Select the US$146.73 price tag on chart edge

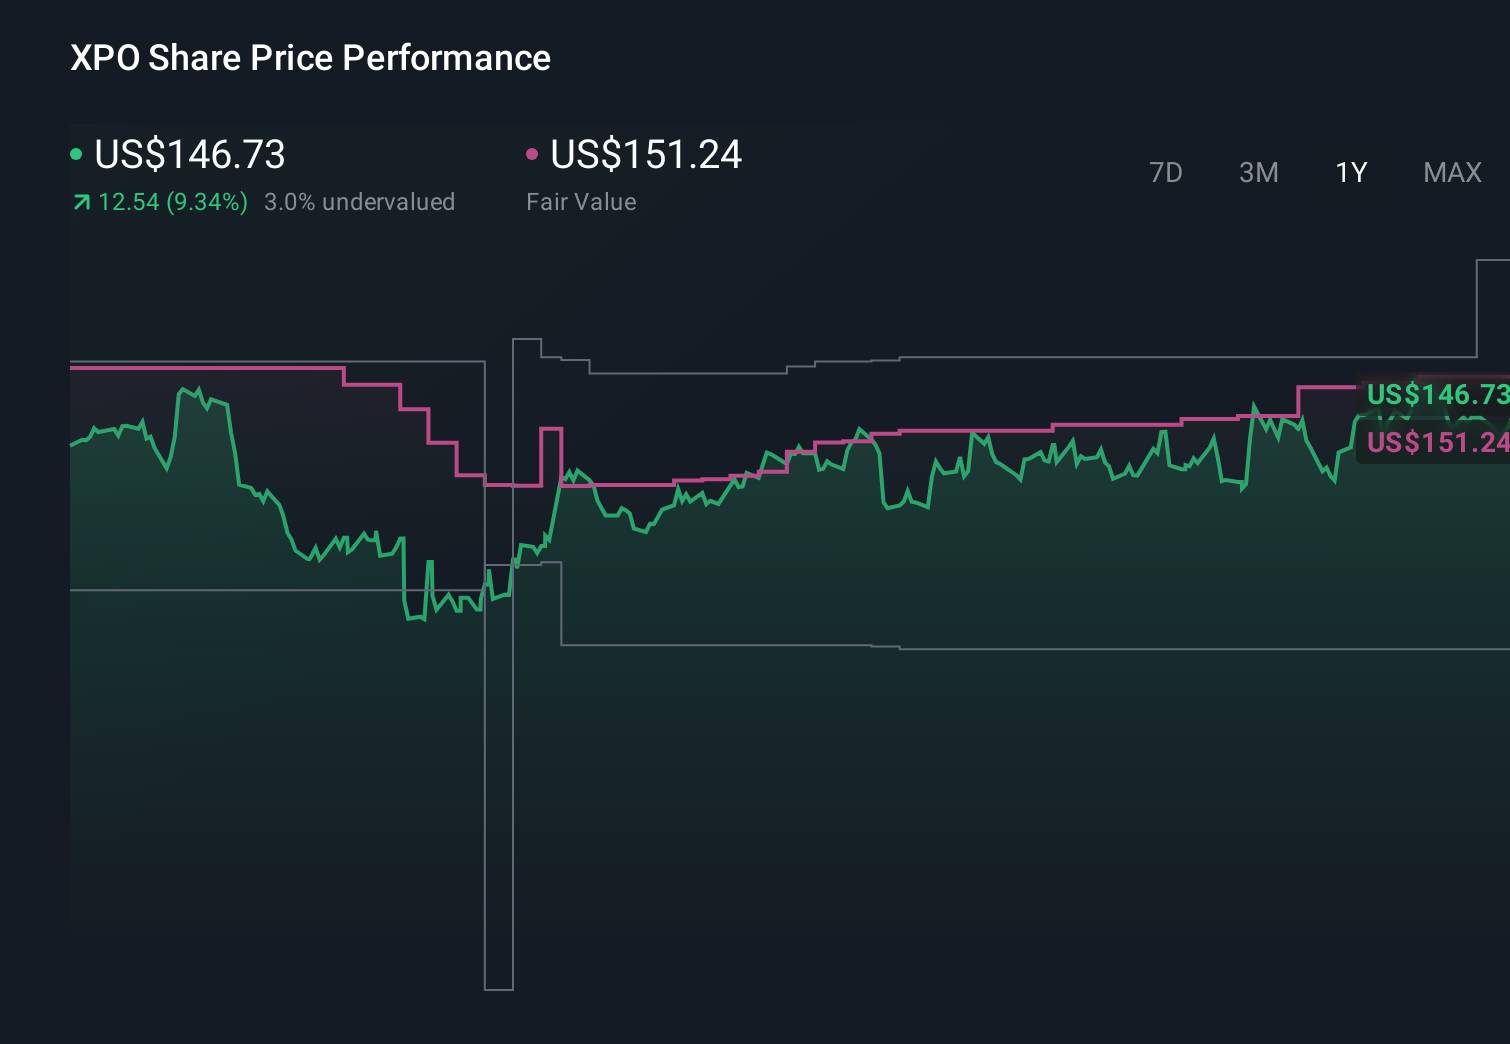tap(1435, 395)
